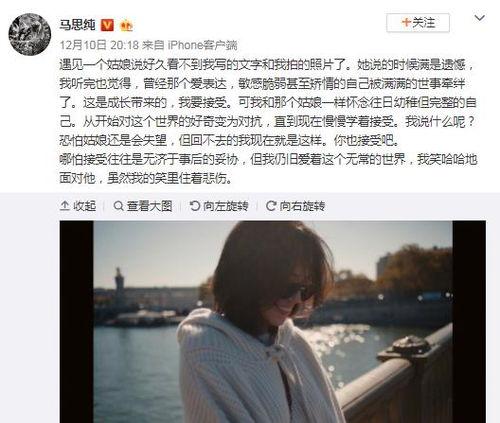Click the username 马思纯
This screenshot has height=423, width=500.
77,25
